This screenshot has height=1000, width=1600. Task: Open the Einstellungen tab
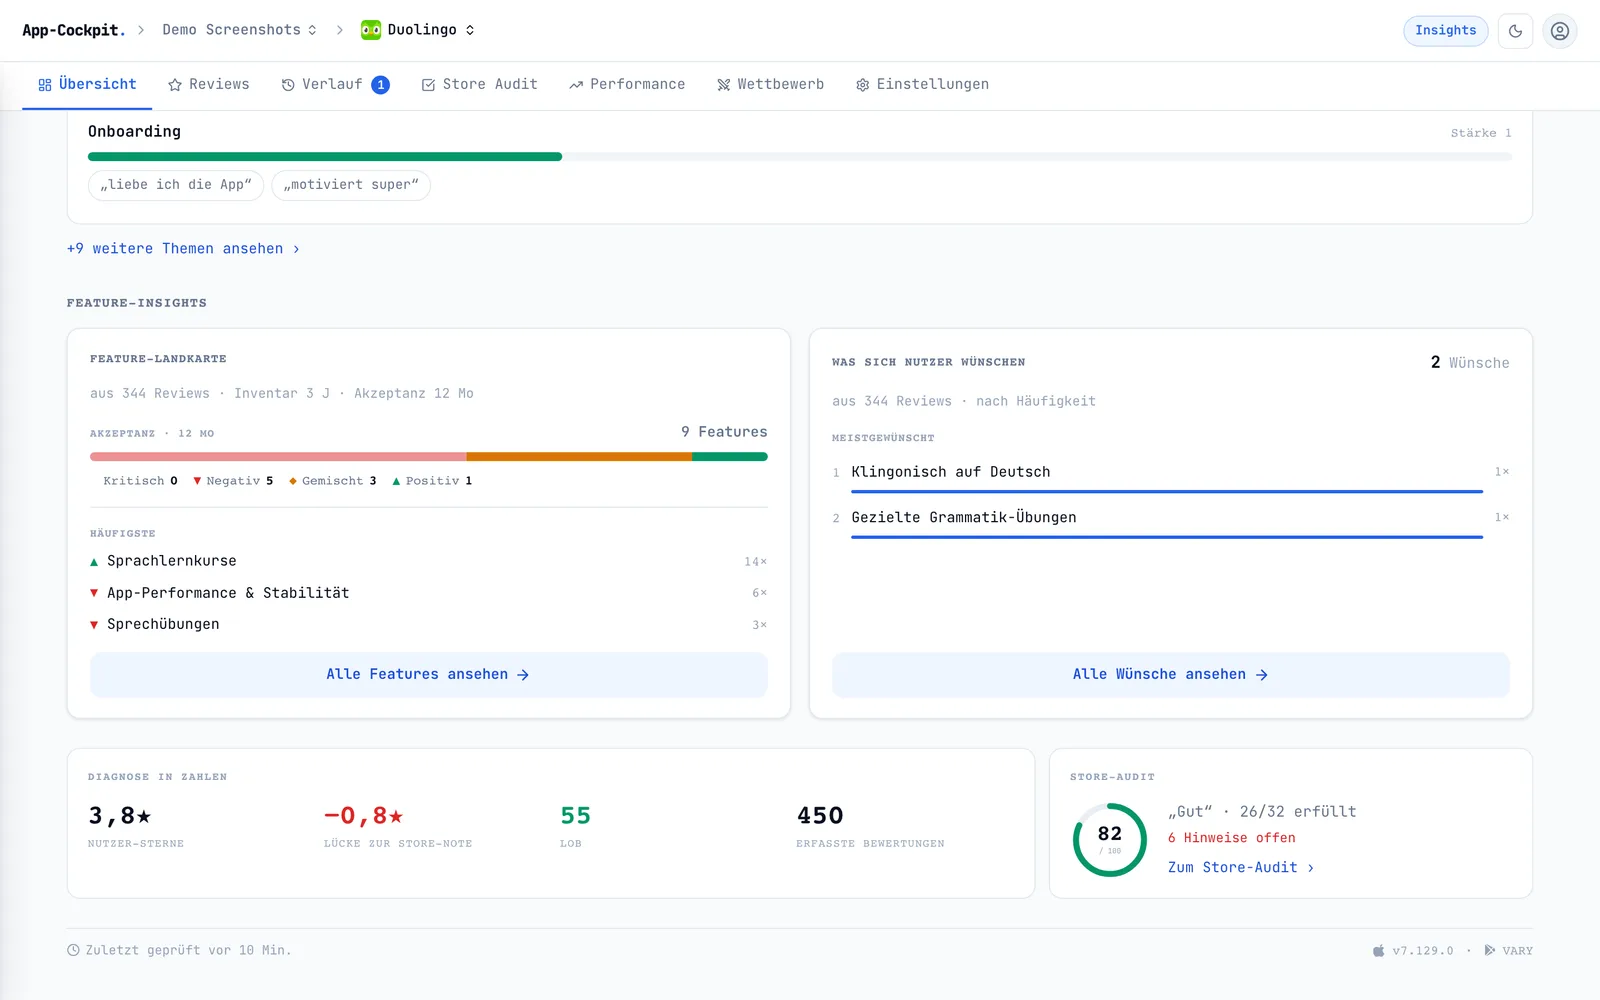click(922, 84)
